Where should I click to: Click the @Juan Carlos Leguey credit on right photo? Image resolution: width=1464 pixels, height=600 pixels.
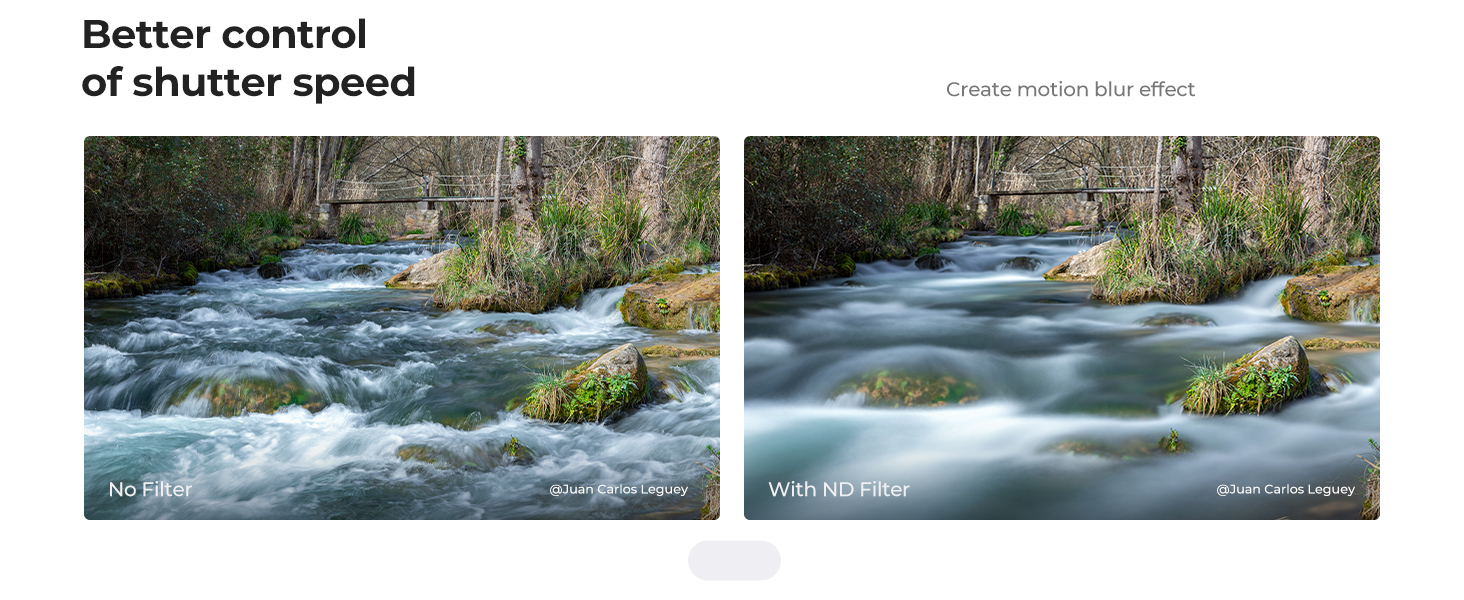1285,490
